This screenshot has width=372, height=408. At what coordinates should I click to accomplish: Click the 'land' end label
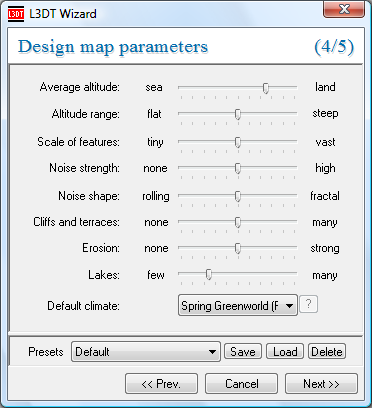[325, 87]
